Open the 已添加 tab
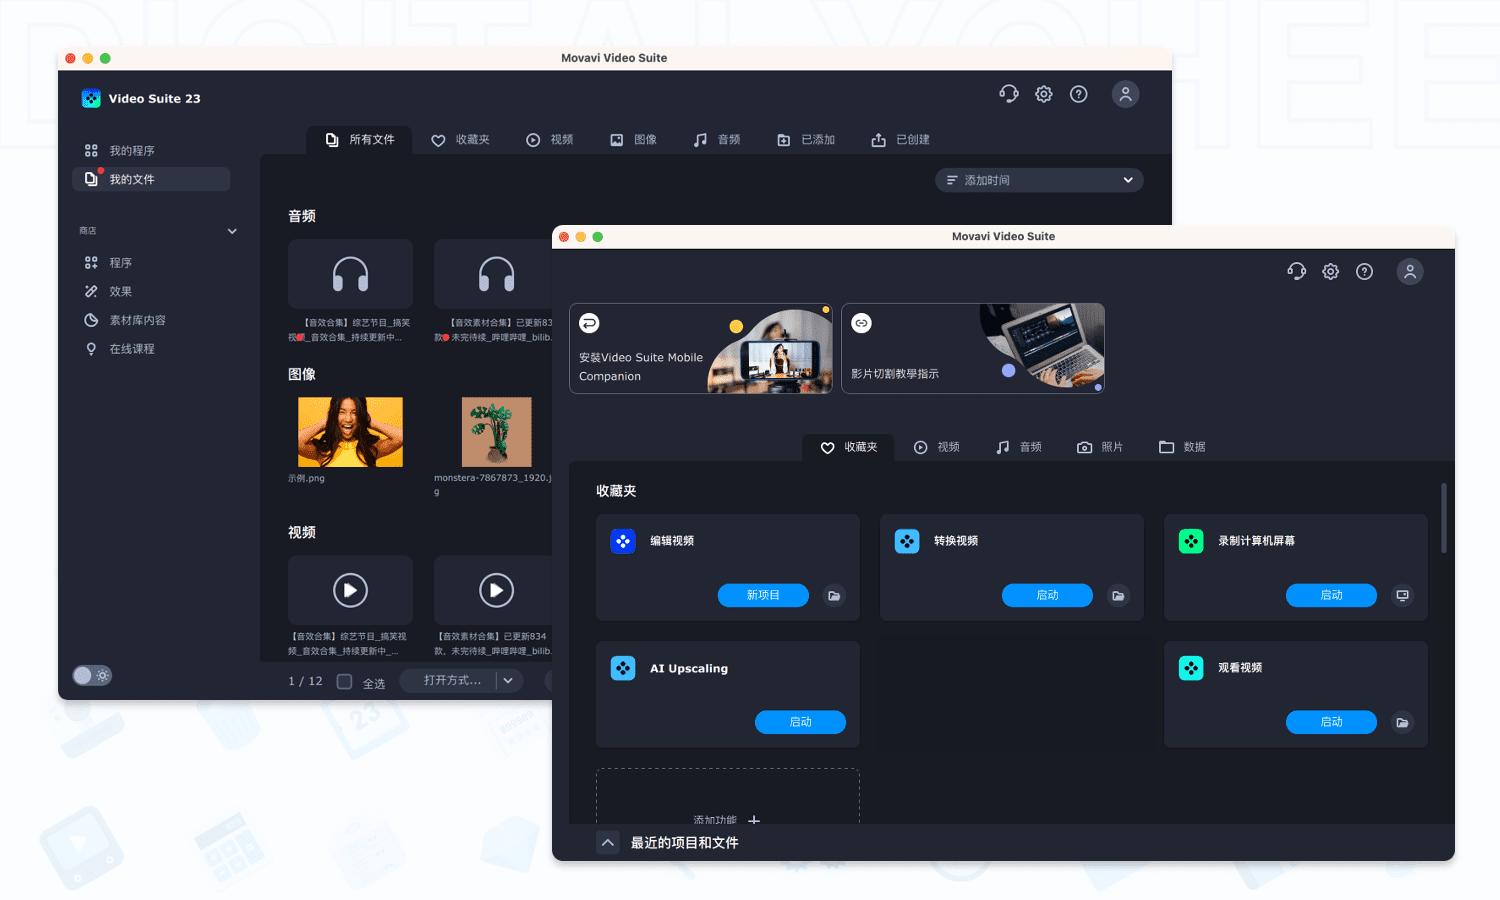Screen dimensions: 1500x900 (x=806, y=139)
